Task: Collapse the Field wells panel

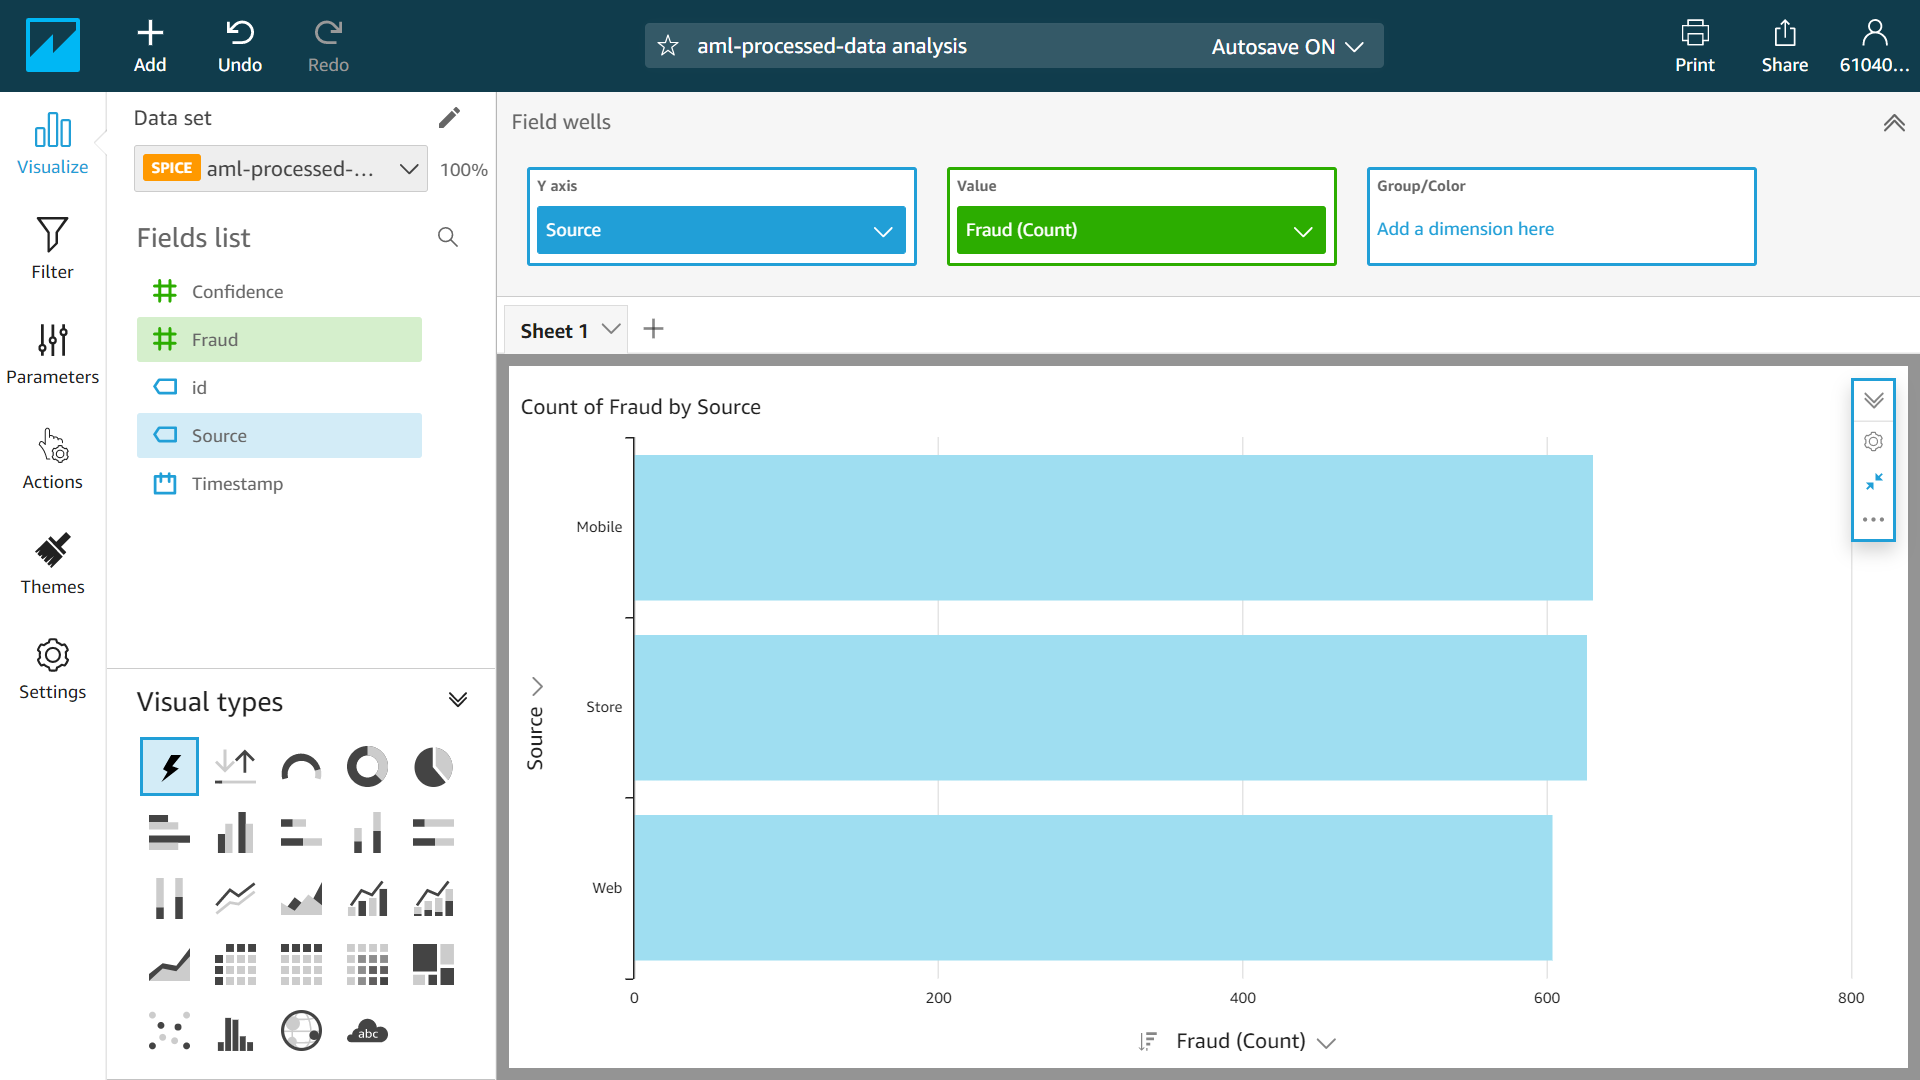Action: click(x=1893, y=123)
